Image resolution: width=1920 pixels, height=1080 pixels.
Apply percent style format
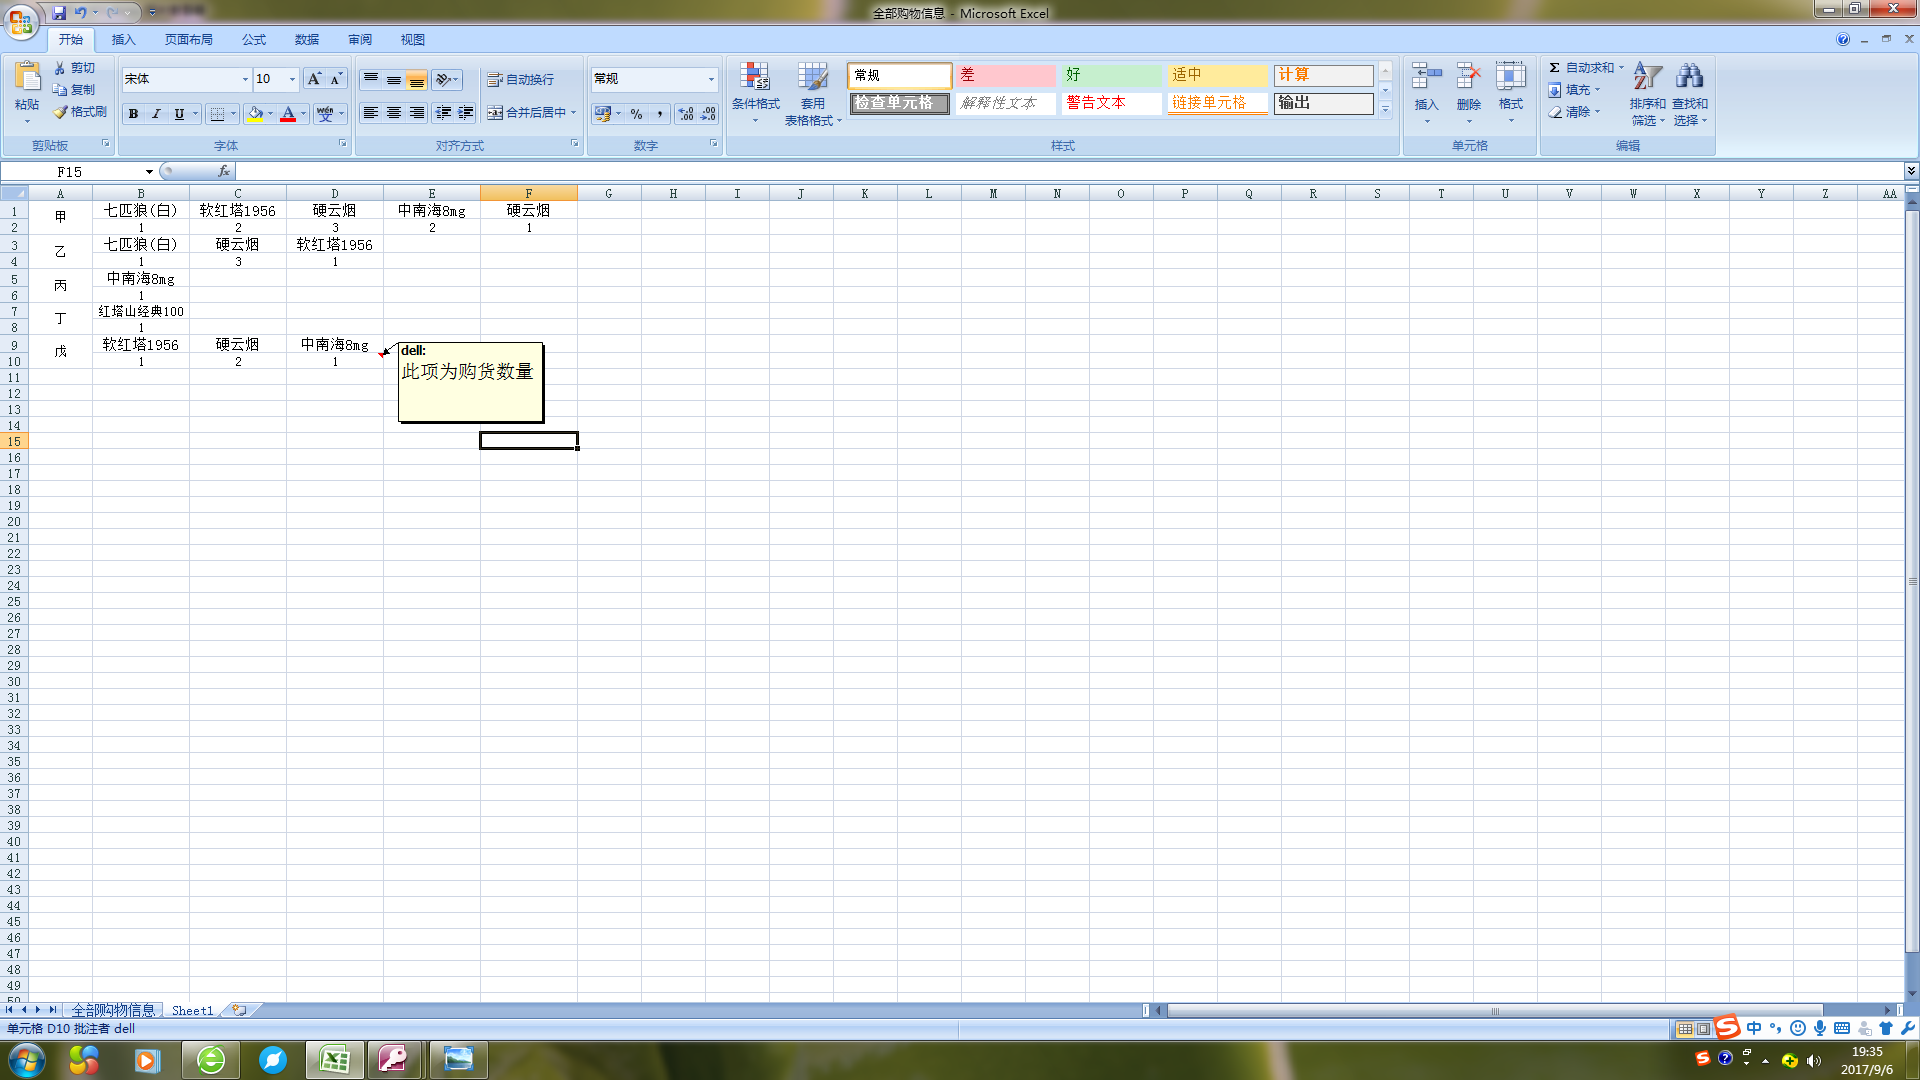pyautogui.click(x=637, y=114)
